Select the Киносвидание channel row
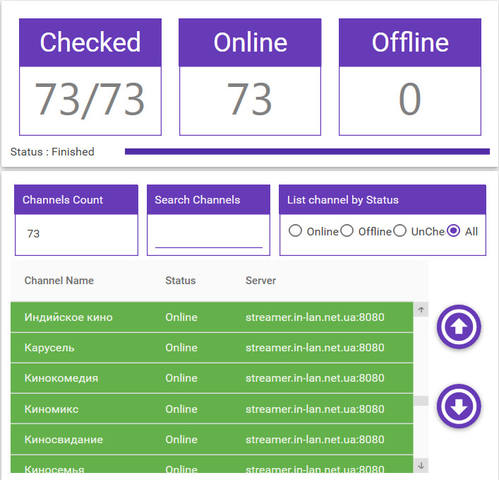 click(x=212, y=440)
